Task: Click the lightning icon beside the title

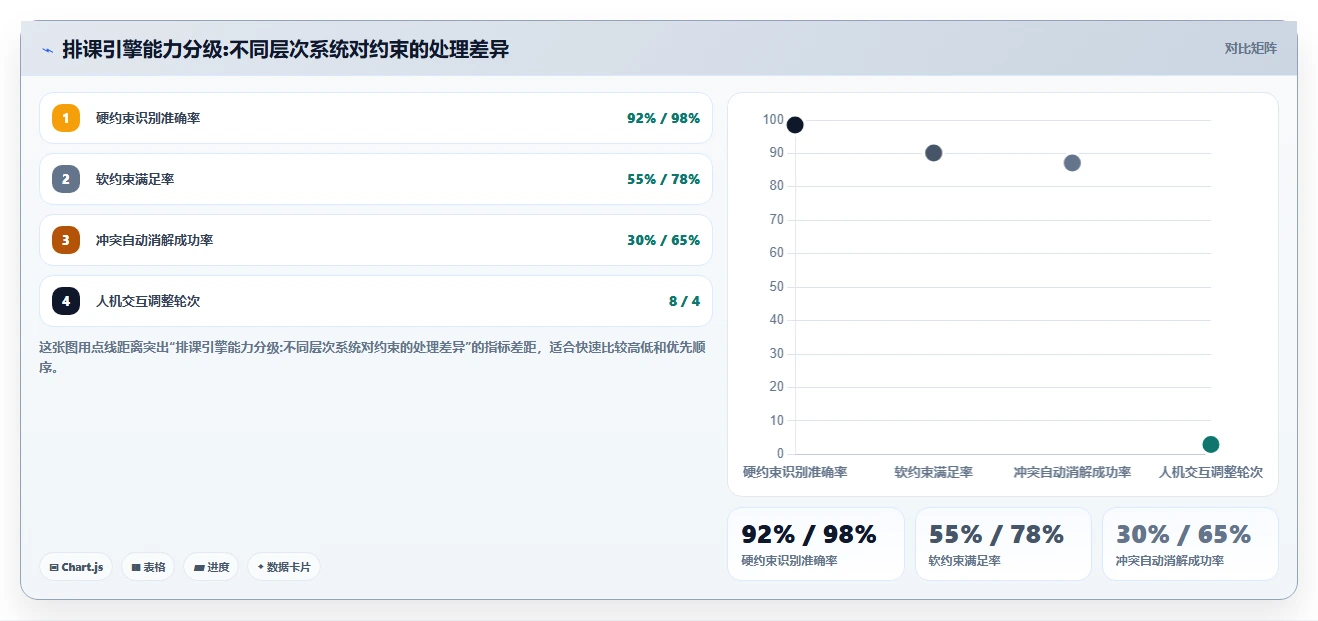Action: click(x=47, y=50)
